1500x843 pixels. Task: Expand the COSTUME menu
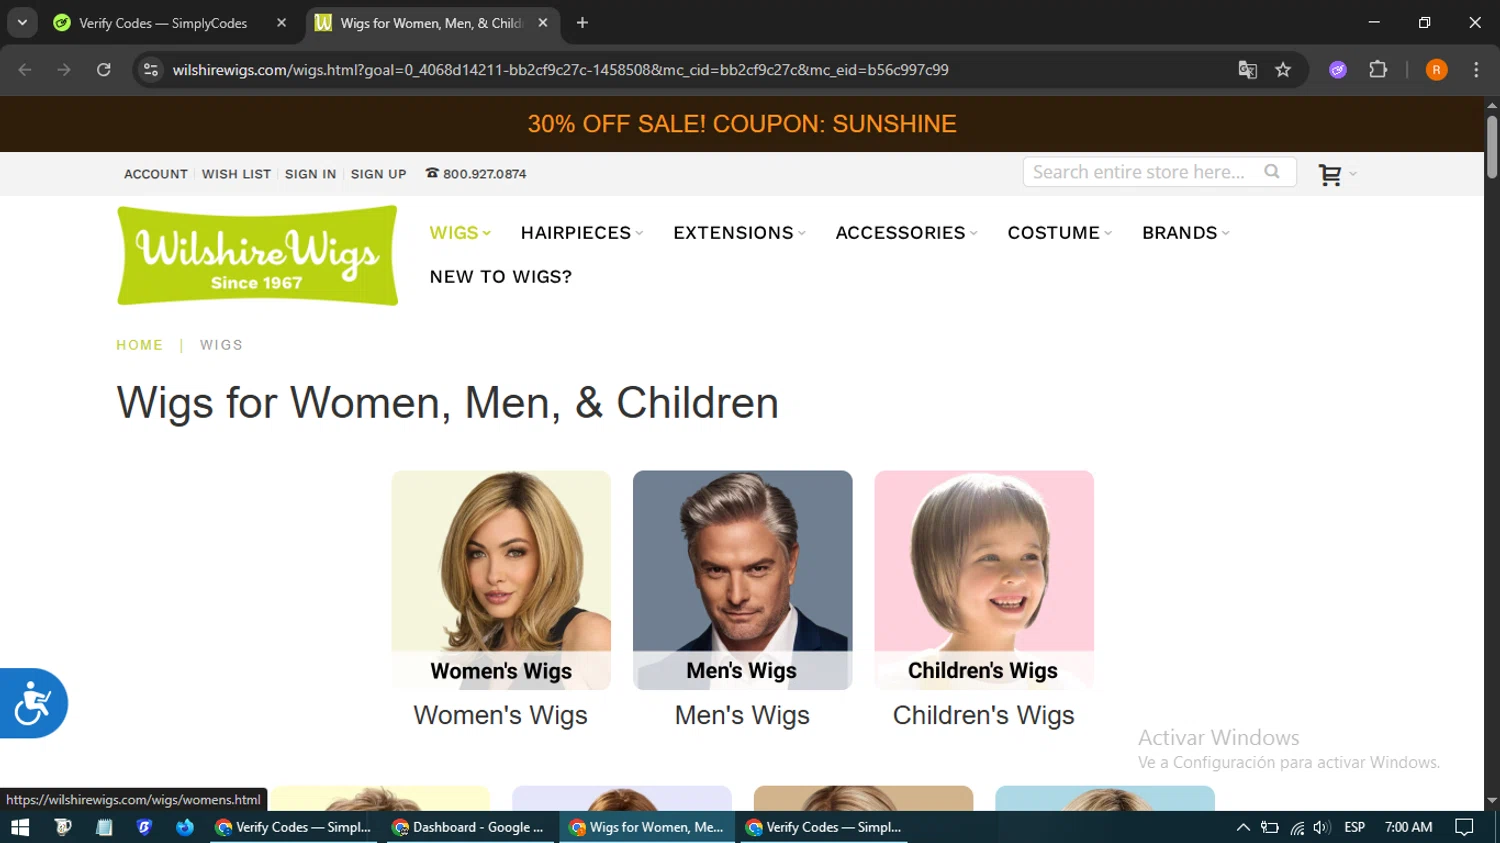1059,233
